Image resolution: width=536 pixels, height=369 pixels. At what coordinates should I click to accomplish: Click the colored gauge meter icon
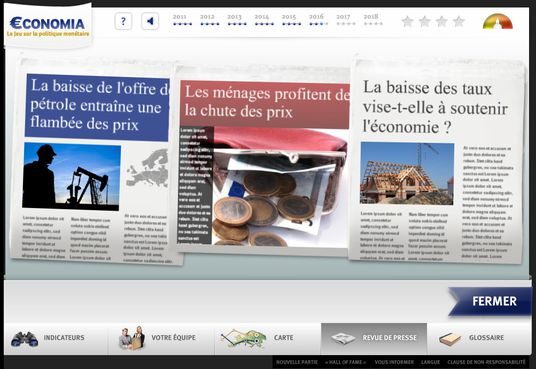(498, 22)
